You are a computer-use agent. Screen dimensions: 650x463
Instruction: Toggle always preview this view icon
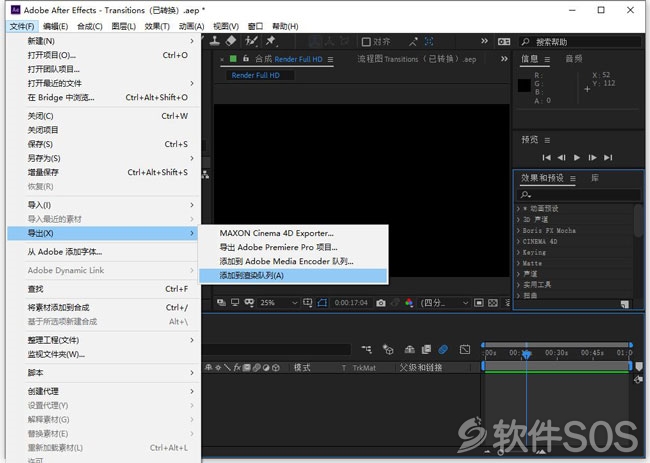click(x=221, y=303)
